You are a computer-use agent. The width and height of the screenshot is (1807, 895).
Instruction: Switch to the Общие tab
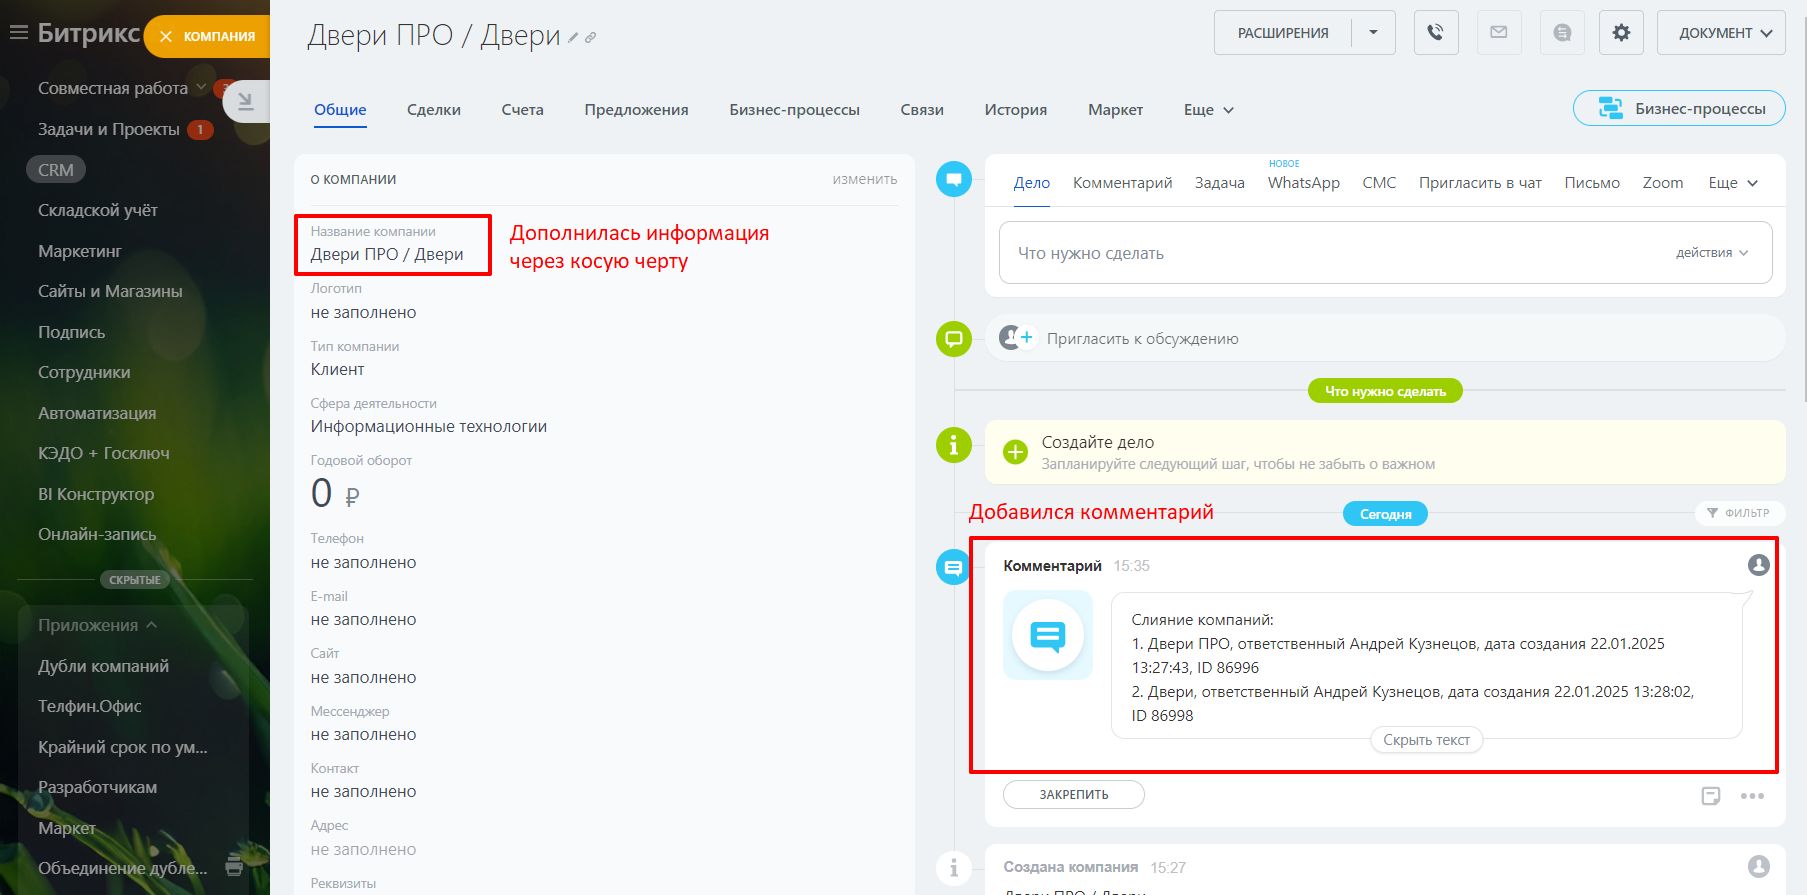340,110
